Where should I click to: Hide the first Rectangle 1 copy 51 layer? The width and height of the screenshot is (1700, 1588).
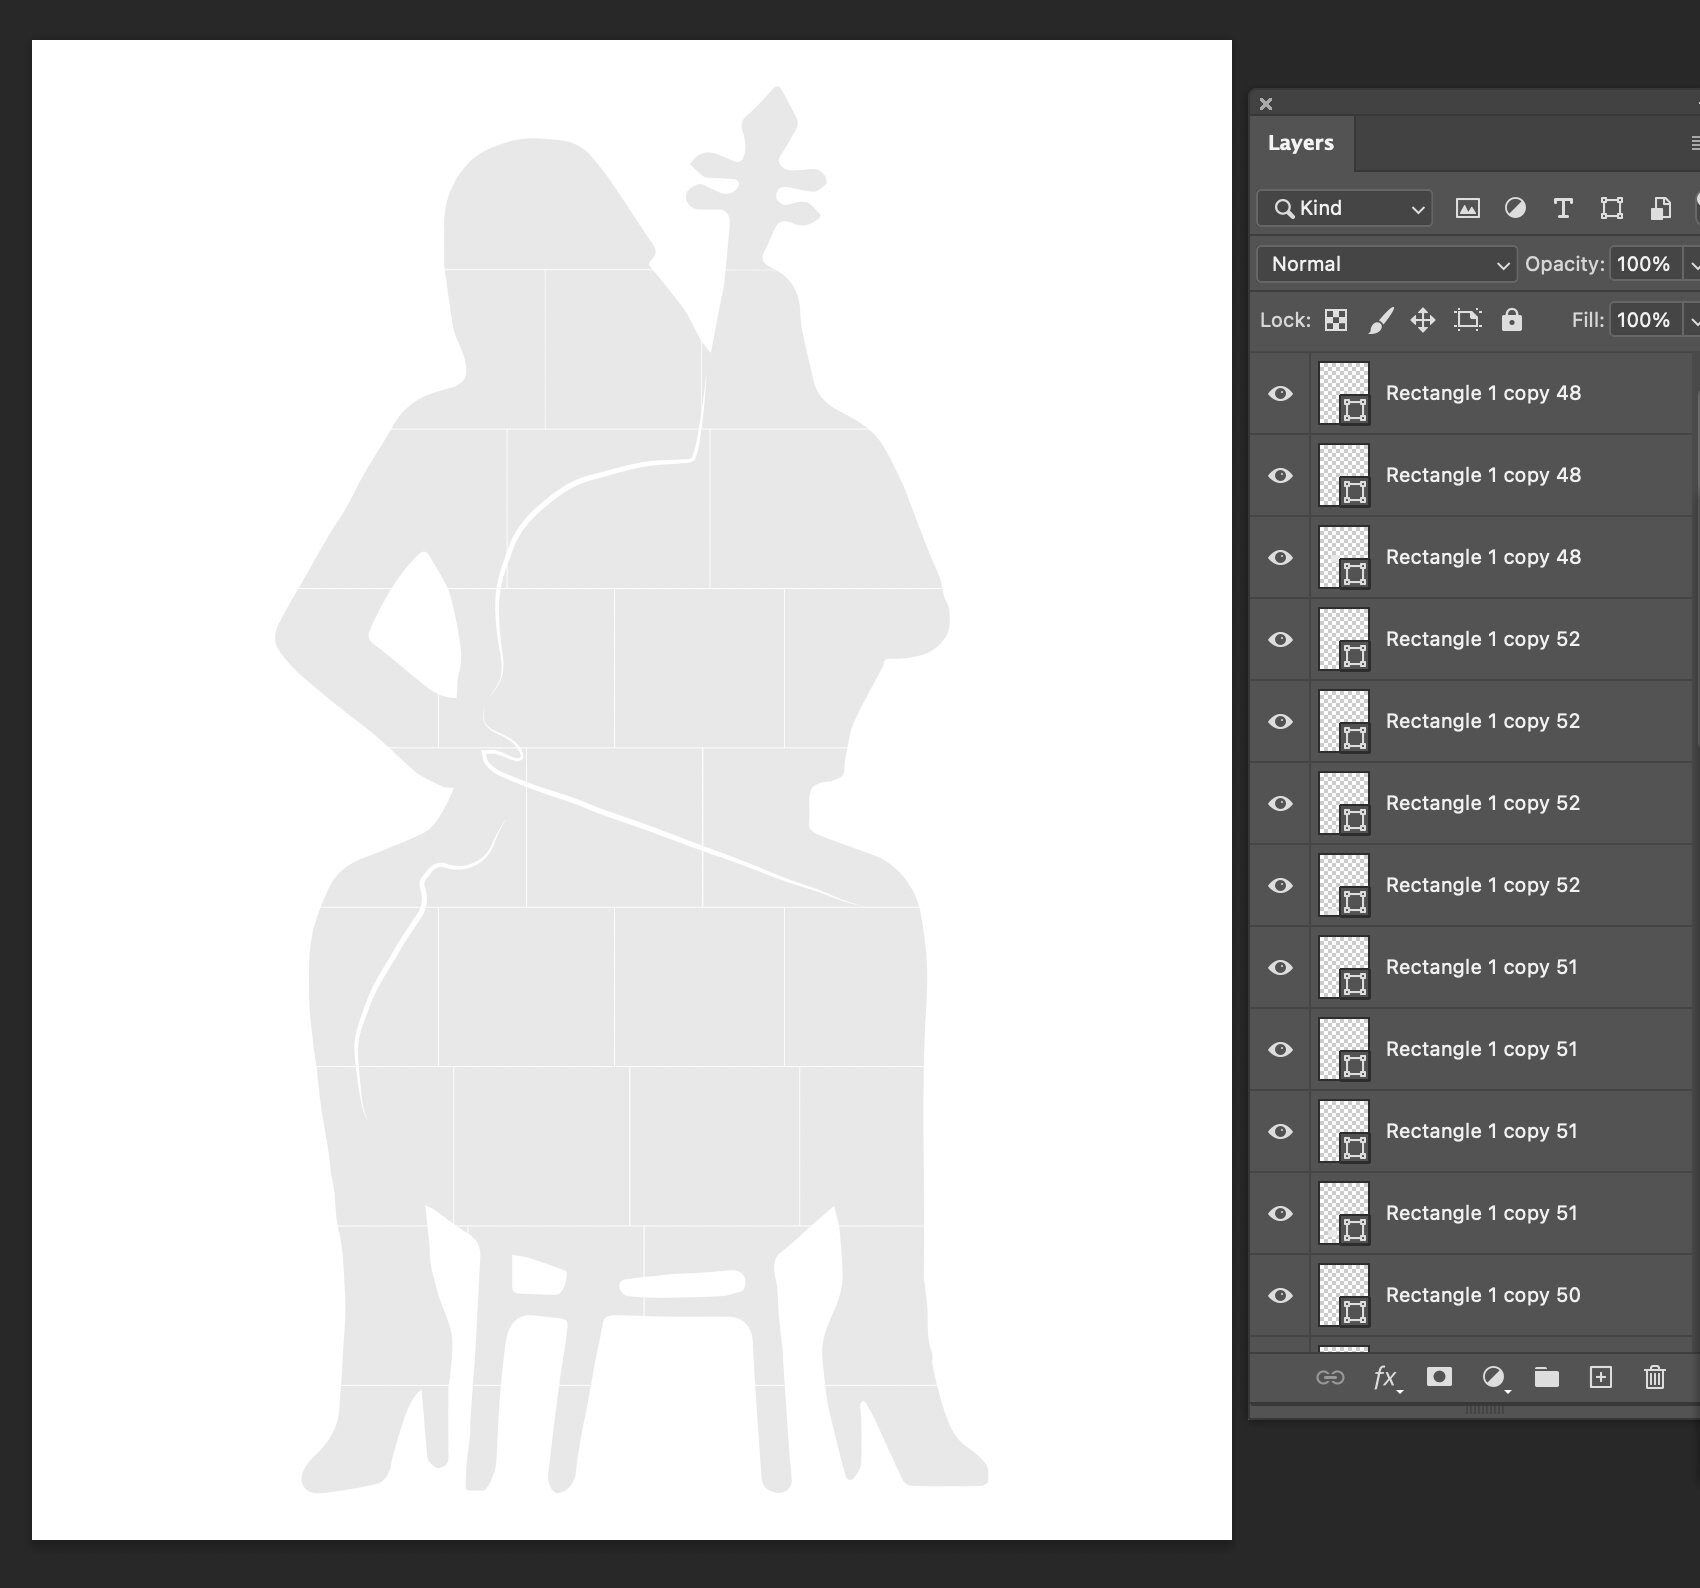(1280, 968)
